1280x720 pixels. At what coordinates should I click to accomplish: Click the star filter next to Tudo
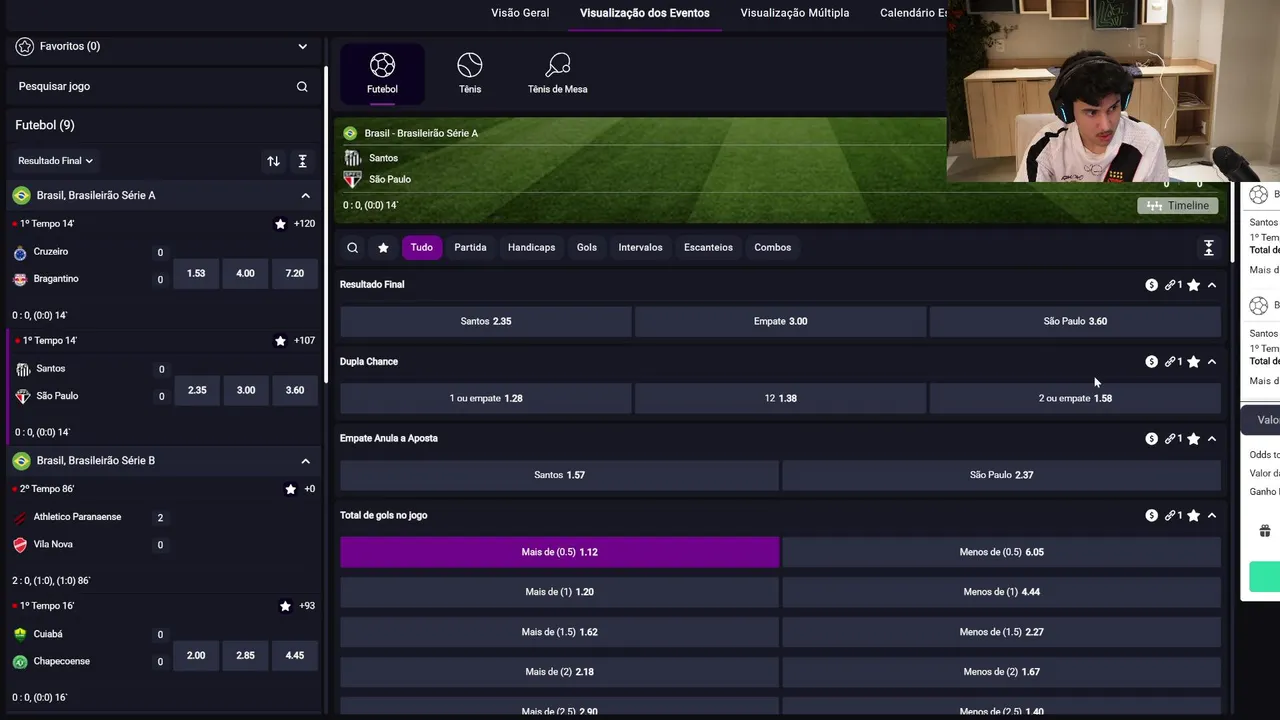[x=383, y=248]
